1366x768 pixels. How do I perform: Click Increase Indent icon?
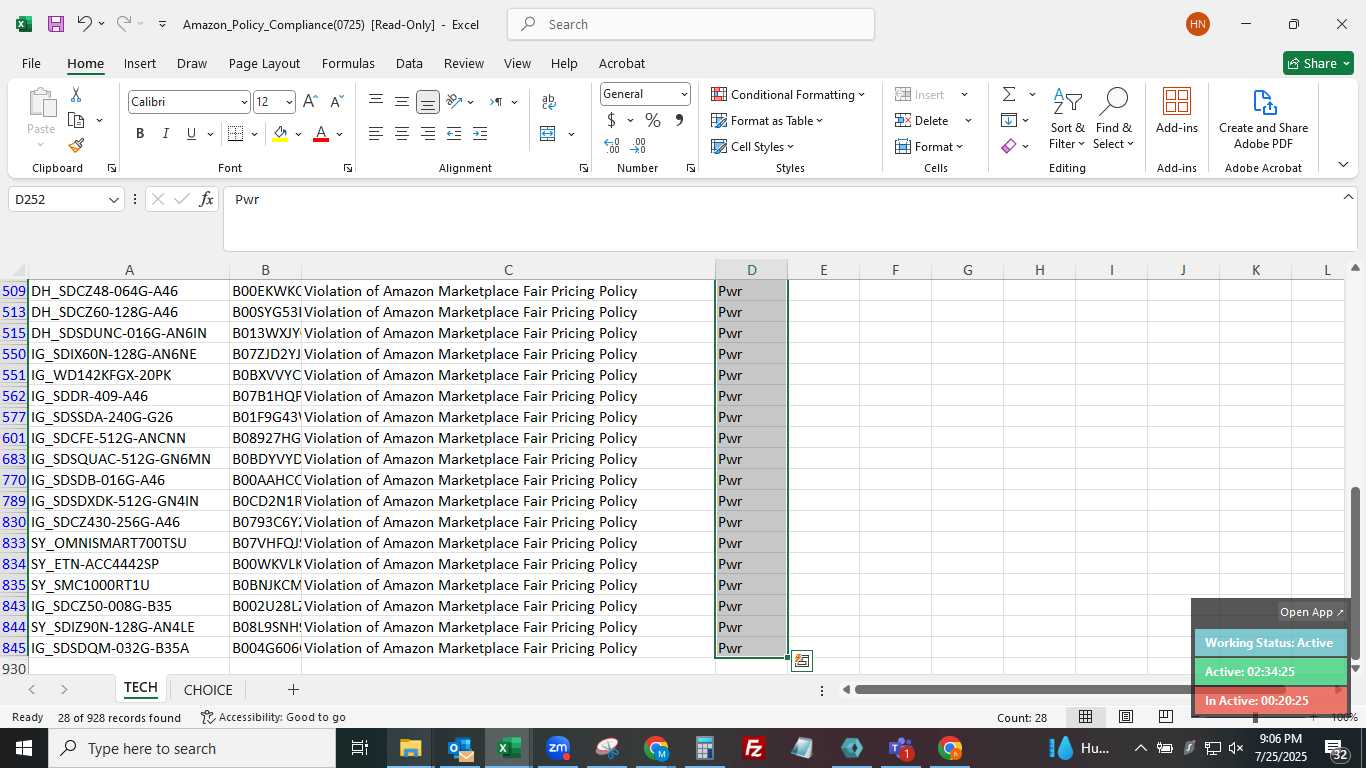[x=480, y=134]
